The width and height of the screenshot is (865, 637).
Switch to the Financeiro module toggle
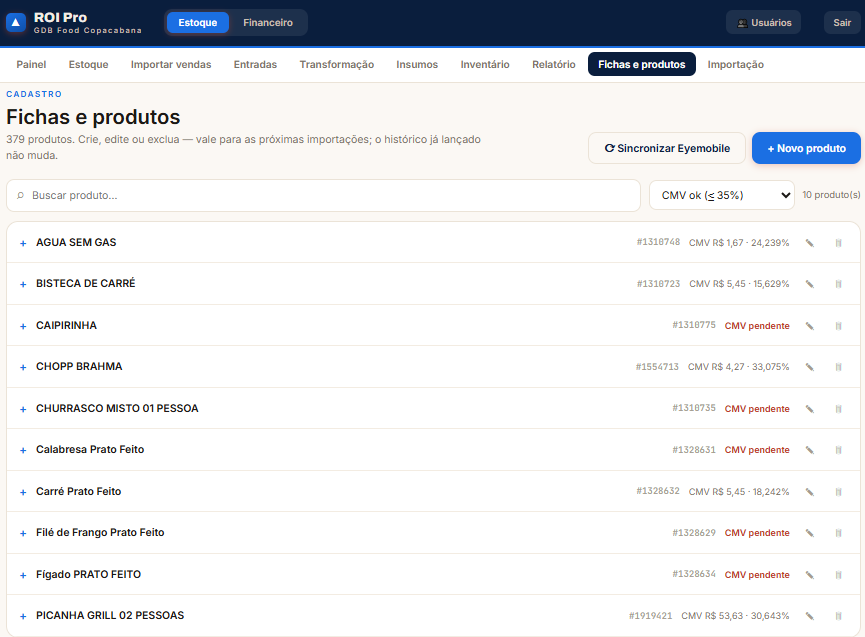268,23
